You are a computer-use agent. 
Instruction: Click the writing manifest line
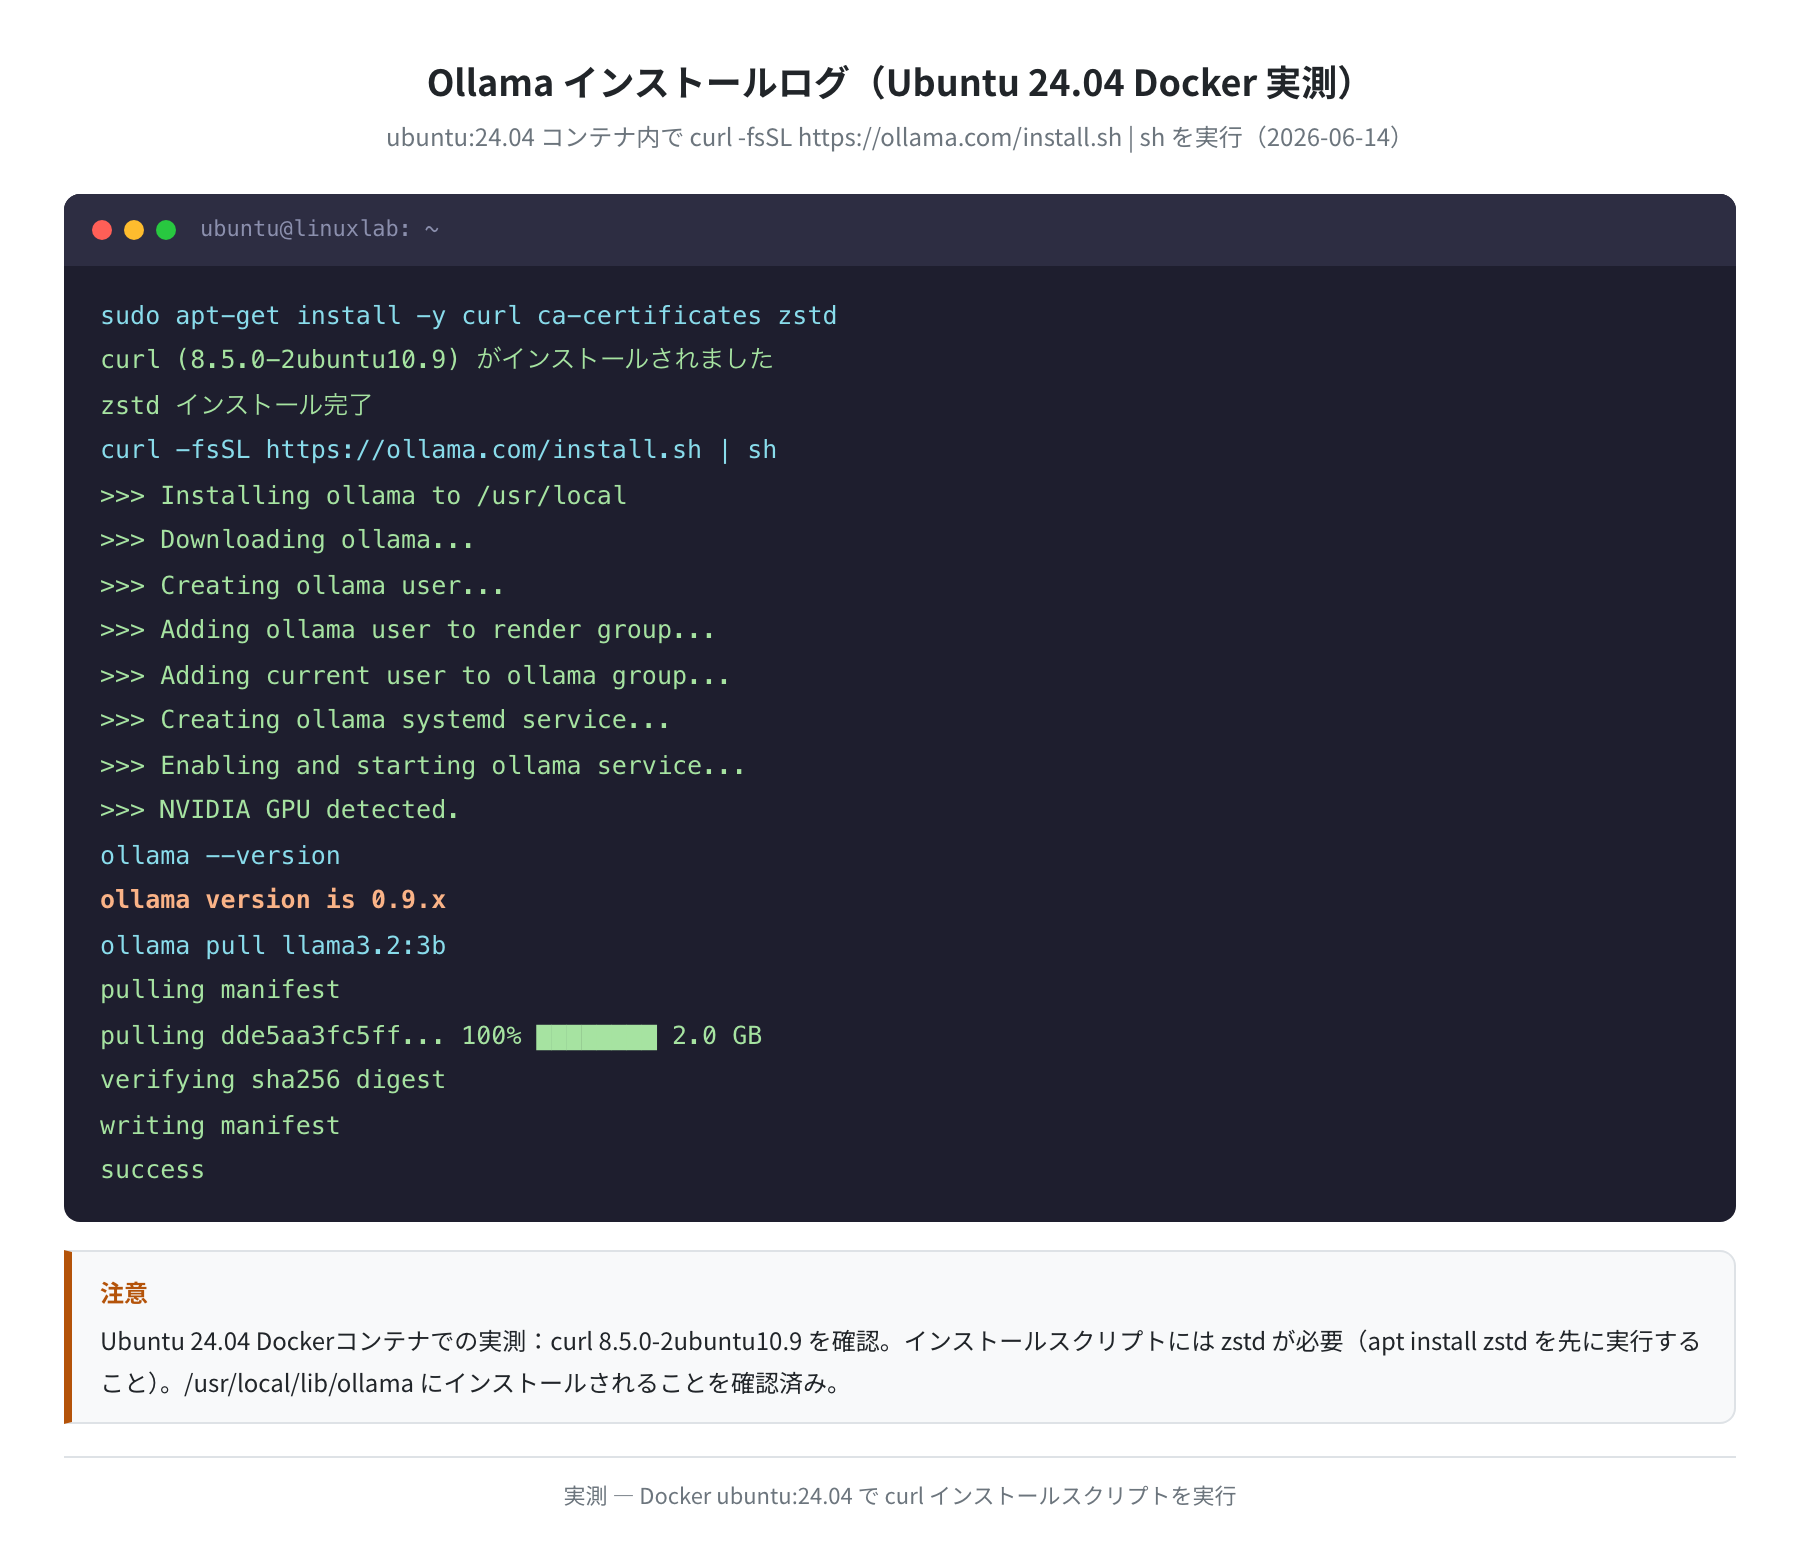point(220,1126)
